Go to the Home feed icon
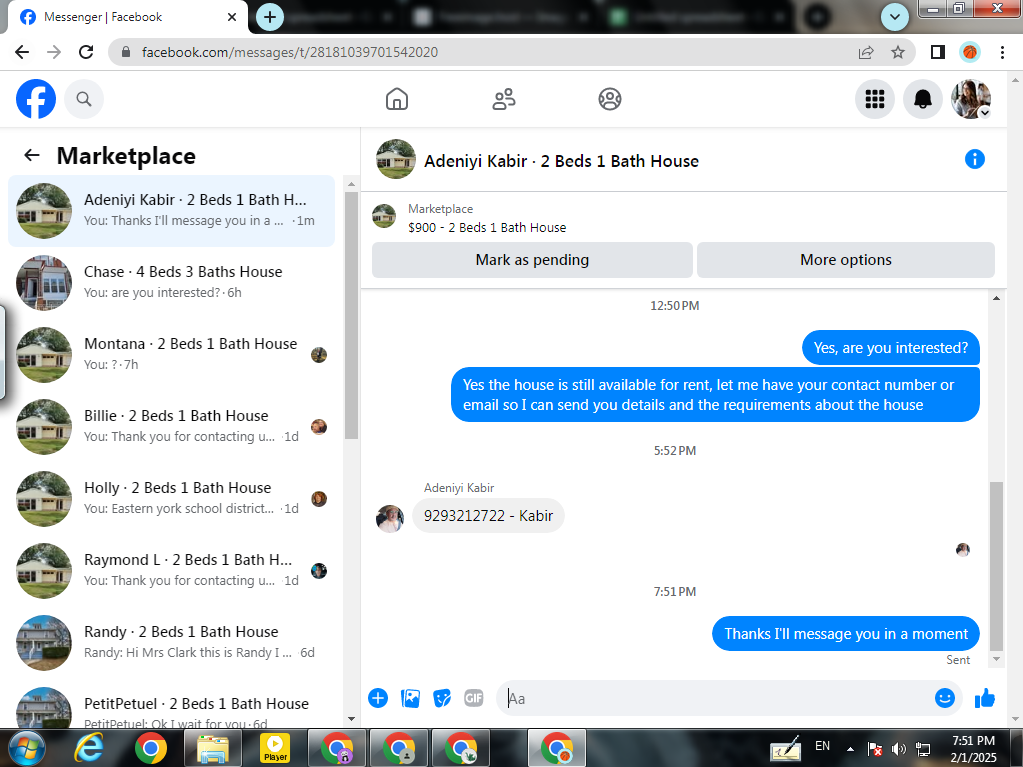The width and height of the screenshot is (1023, 767). pyautogui.click(x=397, y=99)
